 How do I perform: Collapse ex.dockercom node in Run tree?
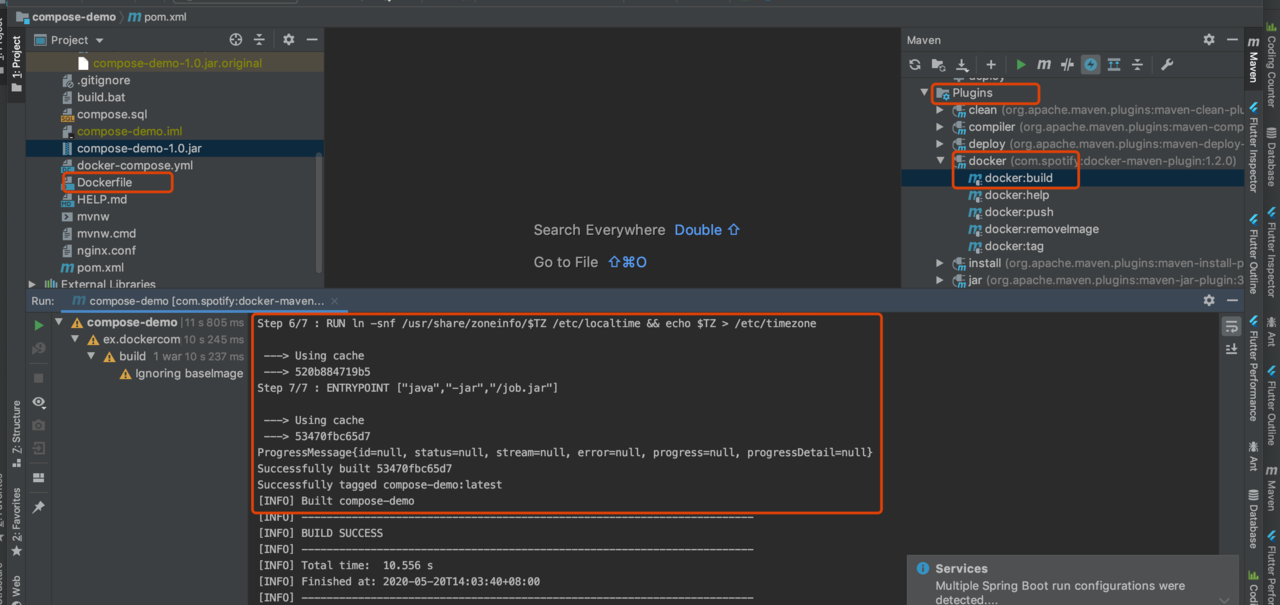coord(75,340)
